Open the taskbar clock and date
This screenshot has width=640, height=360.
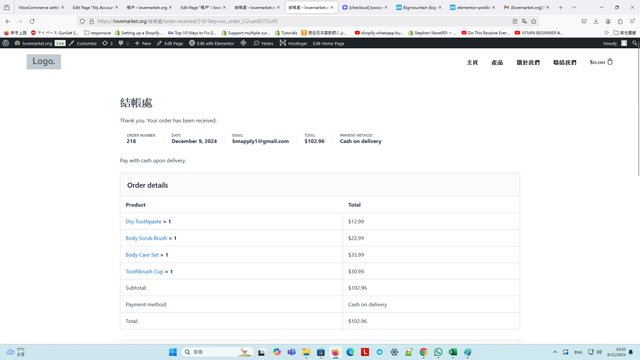[617, 352]
